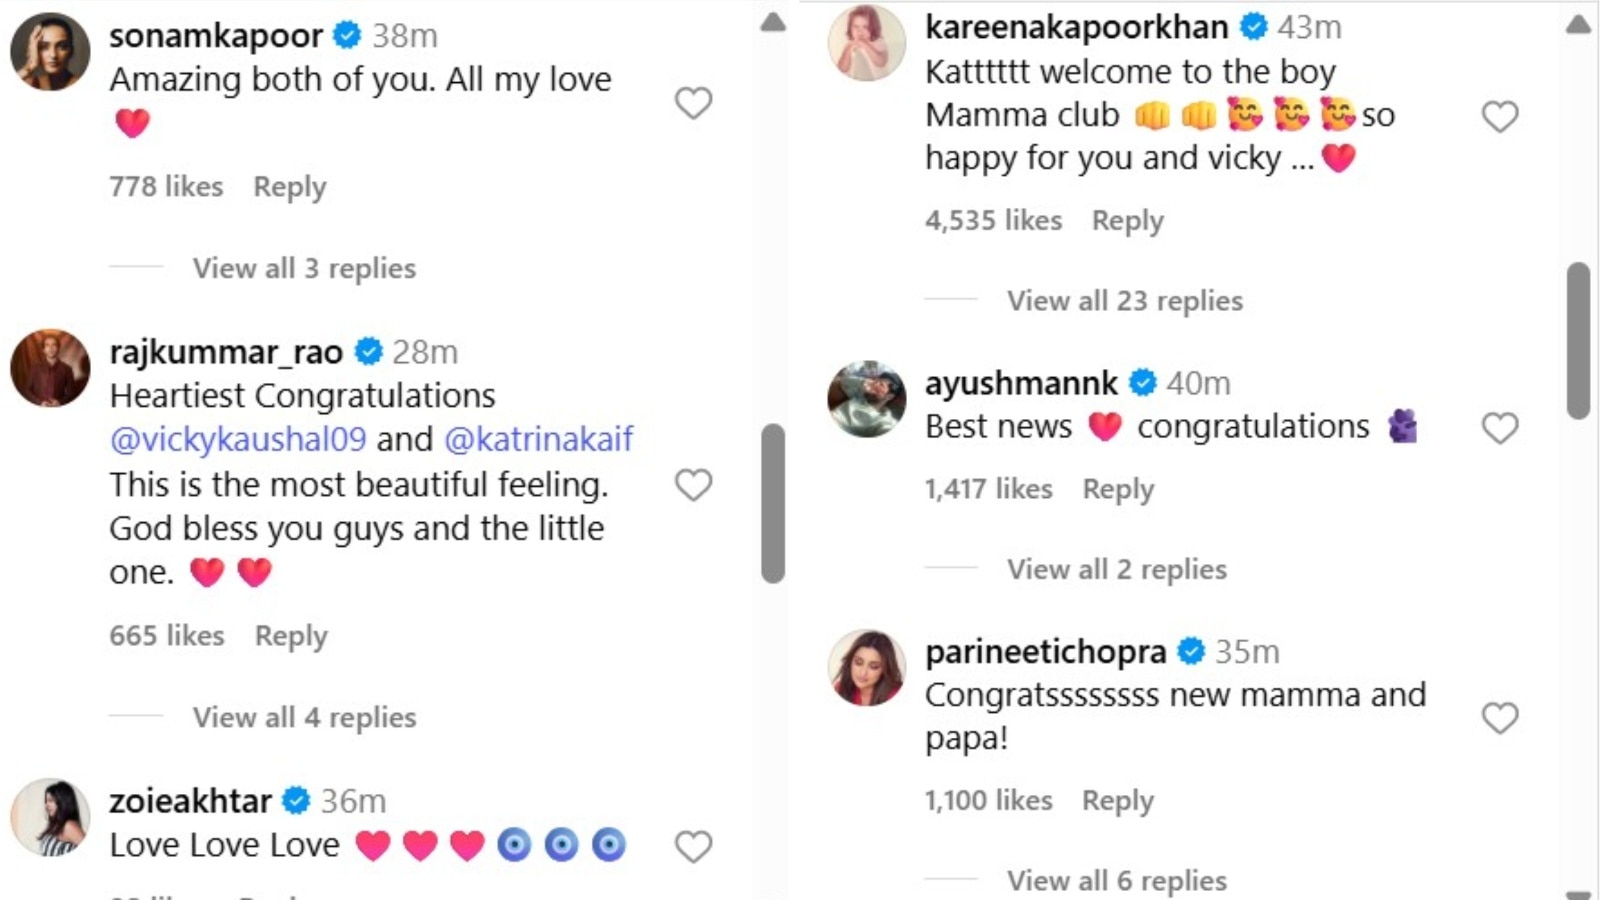This screenshot has width=1600, height=900.
Task: Like zoieakhtar's Love Love Love comment
Action: click(693, 846)
